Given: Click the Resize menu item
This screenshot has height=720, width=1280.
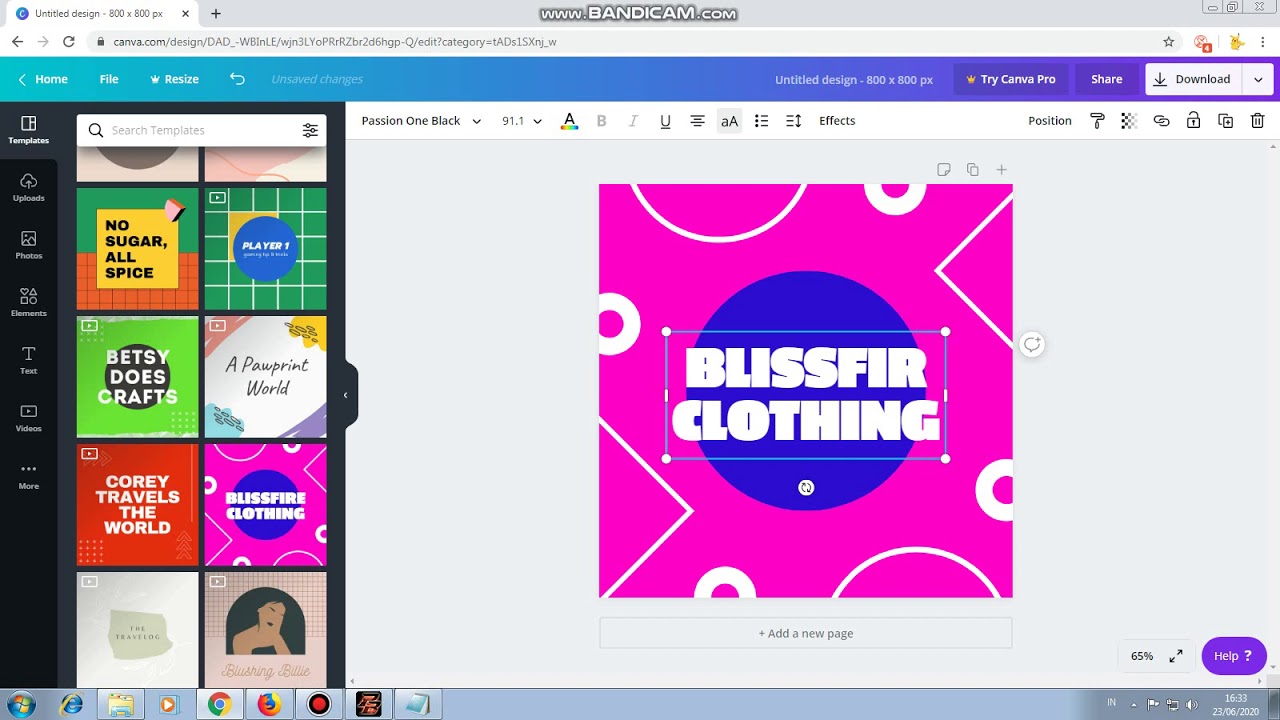Looking at the screenshot, I should (174, 79).
